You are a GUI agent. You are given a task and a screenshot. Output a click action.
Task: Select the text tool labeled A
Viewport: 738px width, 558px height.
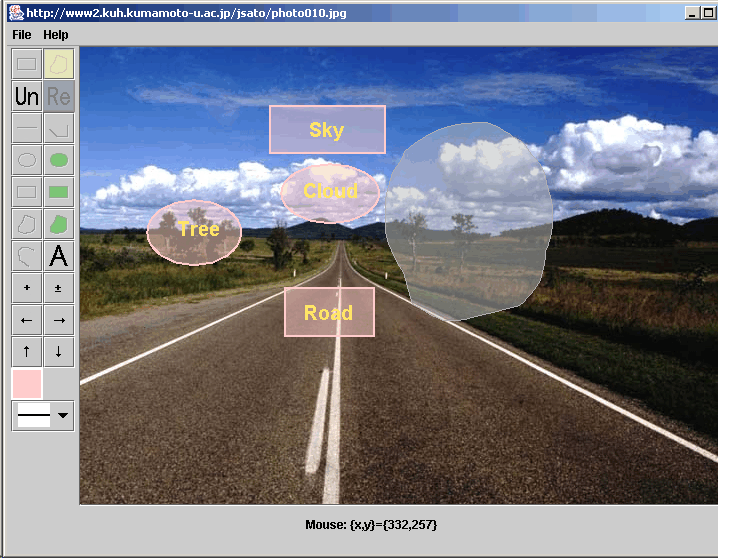[59, 256]
